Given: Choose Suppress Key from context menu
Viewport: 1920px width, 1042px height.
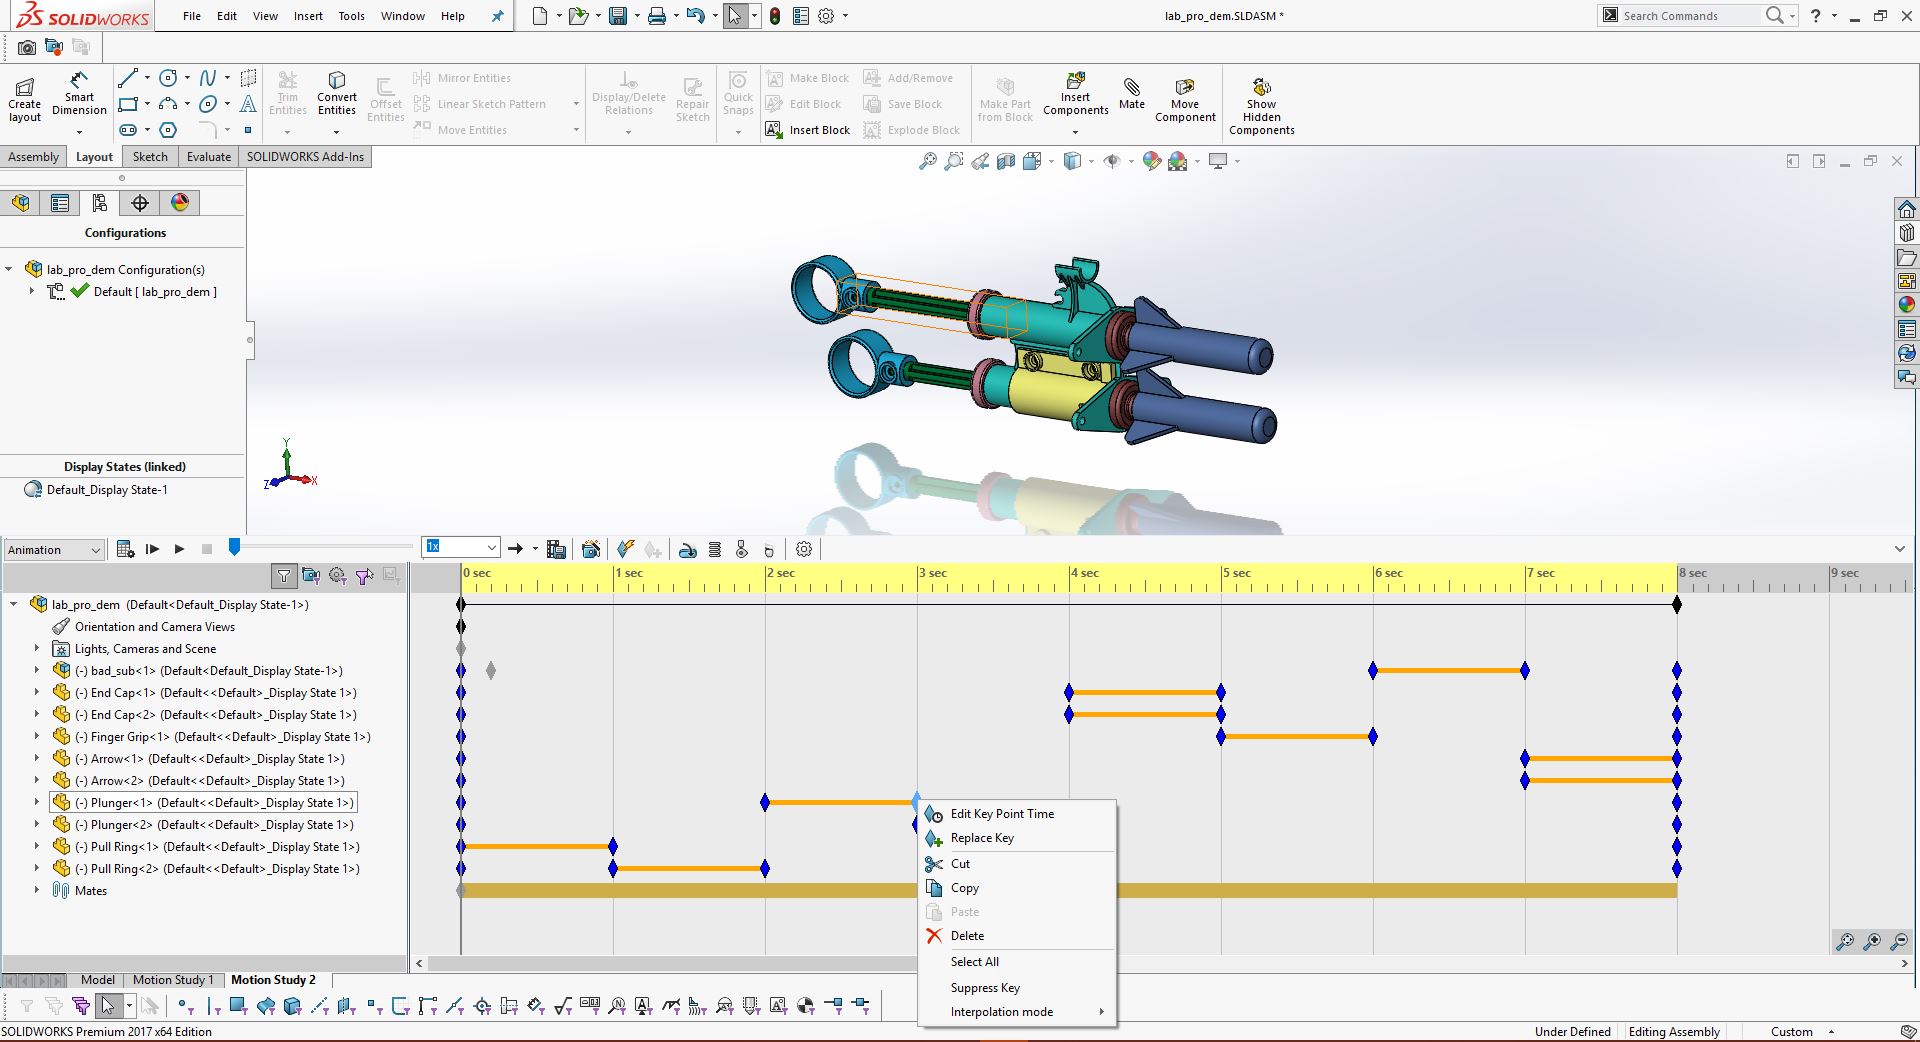Looking at the screenshot, I should [1016, 988].
